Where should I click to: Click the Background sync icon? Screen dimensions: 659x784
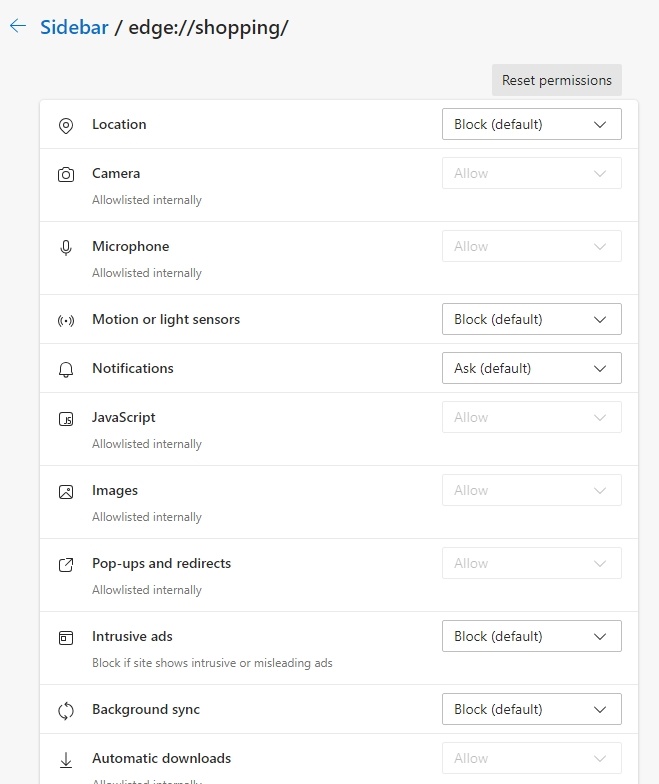(x=66, y=710)
